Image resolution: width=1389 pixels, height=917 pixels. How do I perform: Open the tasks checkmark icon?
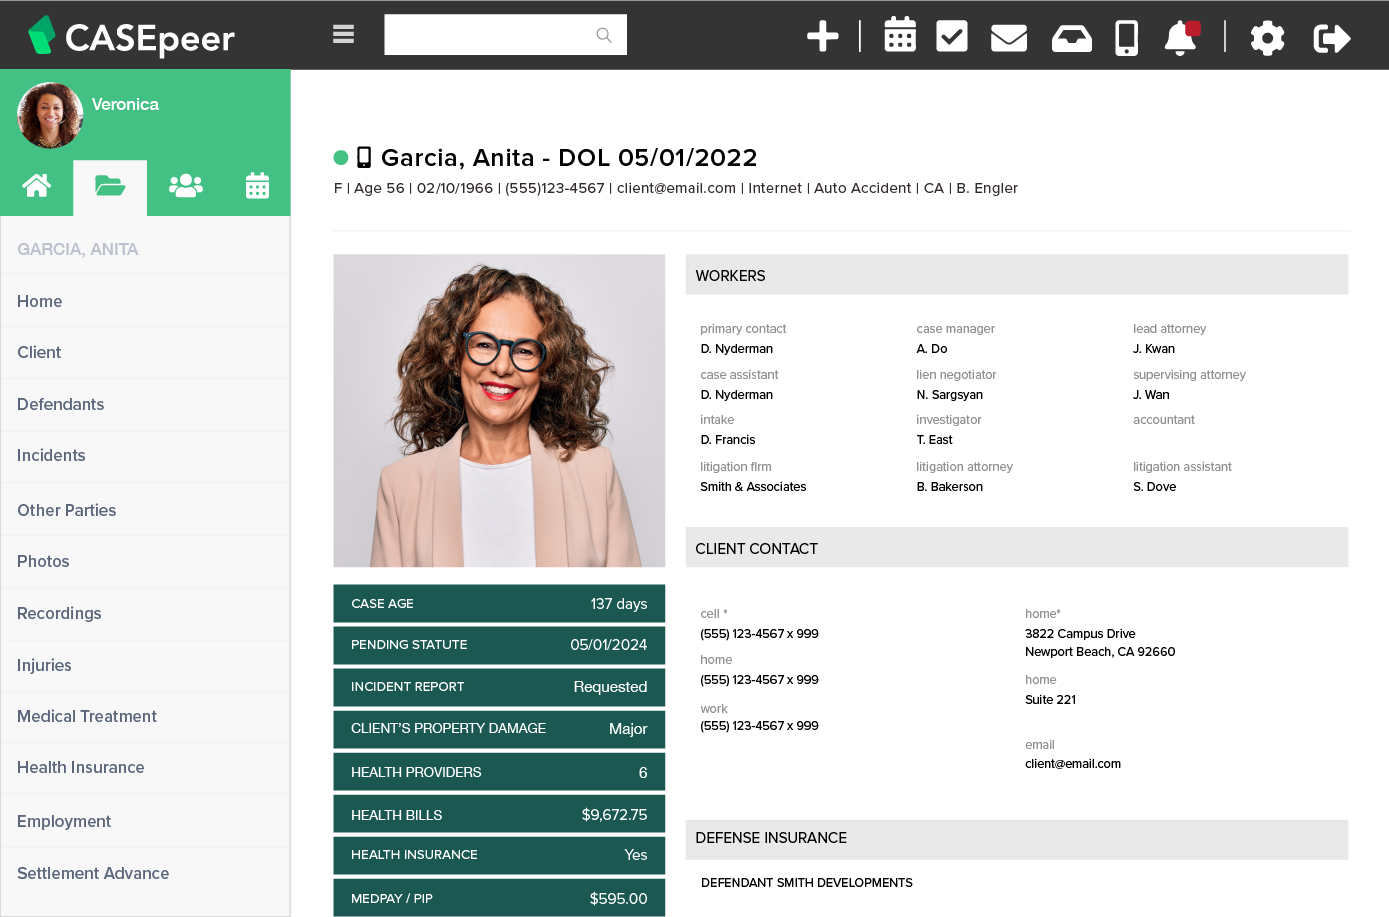click(x=952, y=35)
